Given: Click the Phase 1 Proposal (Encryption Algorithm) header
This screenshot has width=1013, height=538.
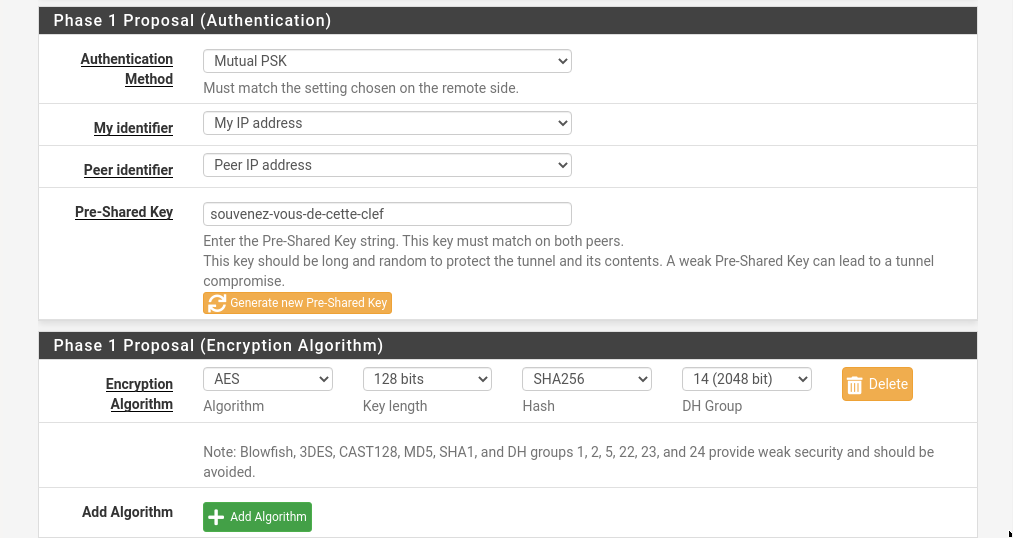Looking at the screenshot, I should pyautogui.click(x=218, y=345).
